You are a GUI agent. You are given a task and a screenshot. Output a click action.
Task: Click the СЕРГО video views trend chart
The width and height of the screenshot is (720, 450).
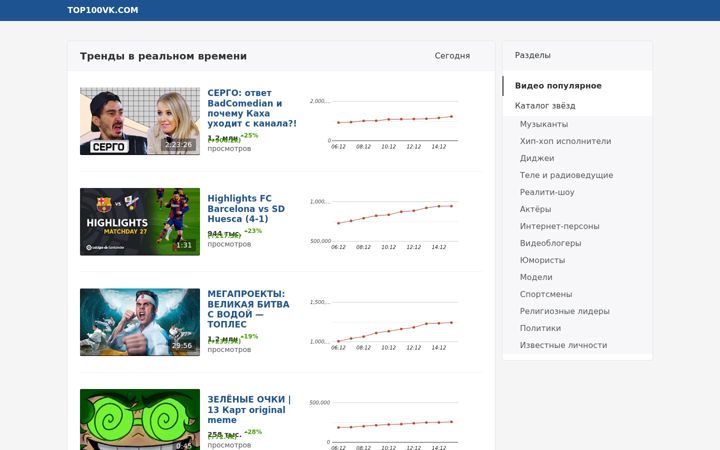(384, 123)
